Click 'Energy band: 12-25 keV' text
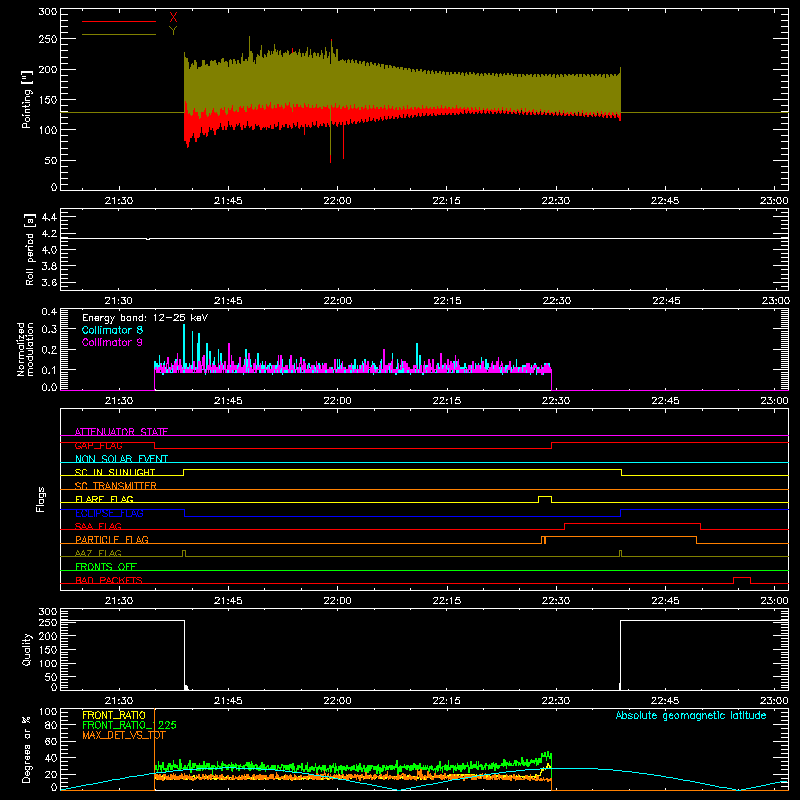 click(145, 318)
